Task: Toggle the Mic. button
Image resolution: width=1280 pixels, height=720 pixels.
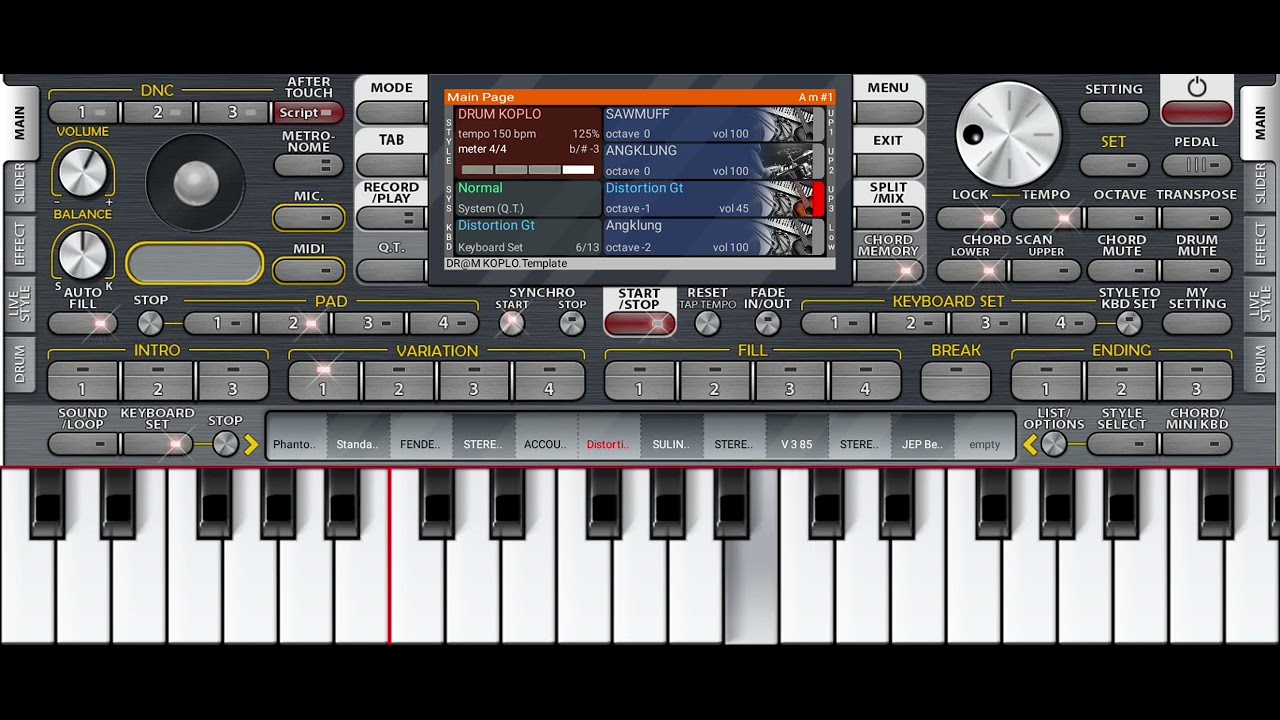Action: pos(308,218)
